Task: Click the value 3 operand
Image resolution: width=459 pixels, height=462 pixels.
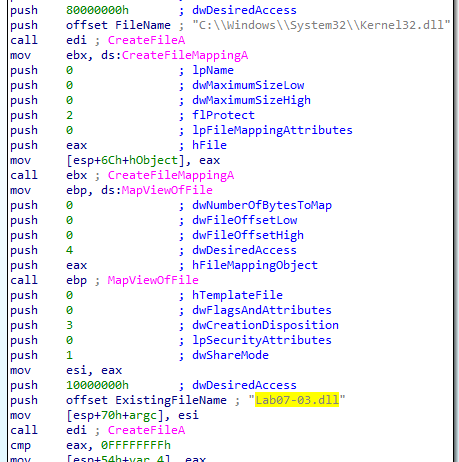Action: click(69, 325)
